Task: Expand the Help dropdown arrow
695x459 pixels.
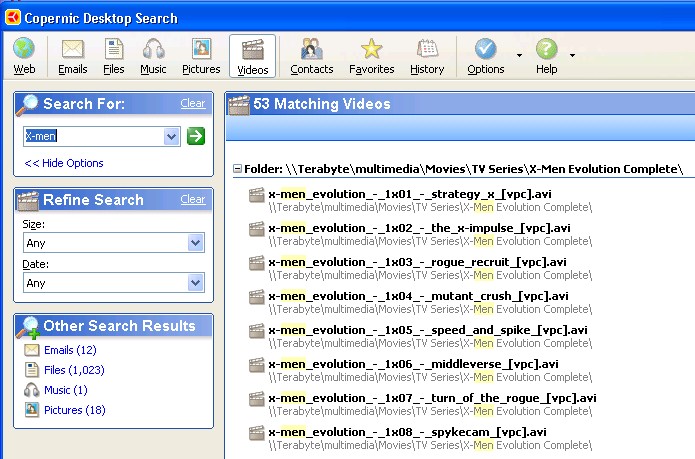Action: [572, 55]
